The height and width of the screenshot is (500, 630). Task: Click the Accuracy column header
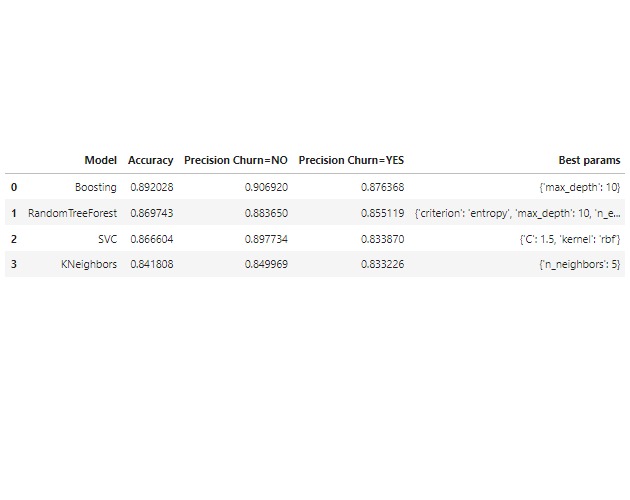150,160
